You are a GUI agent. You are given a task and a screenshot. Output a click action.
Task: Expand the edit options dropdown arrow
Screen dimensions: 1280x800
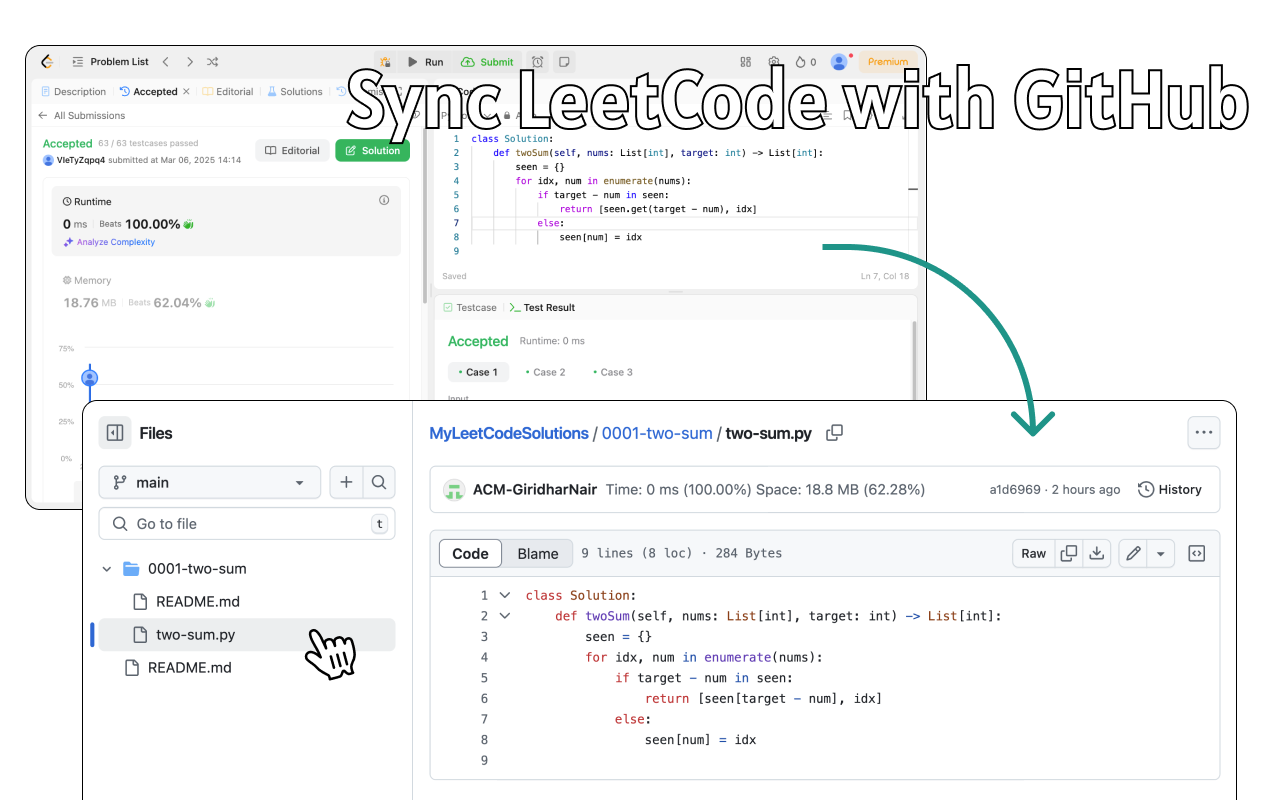pyautogui.click(x=1160, y=553)
